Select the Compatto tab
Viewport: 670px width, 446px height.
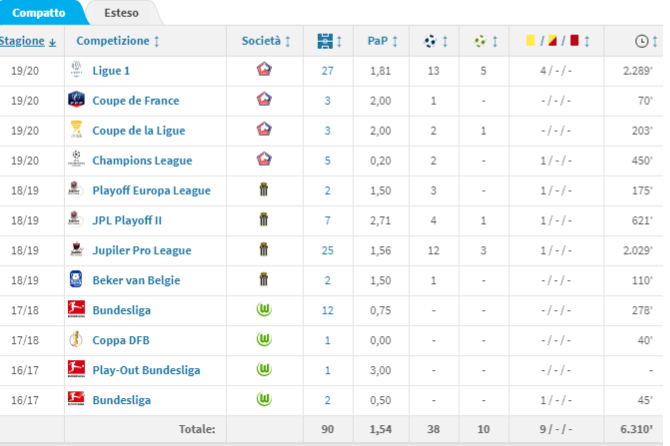[39, 13]
